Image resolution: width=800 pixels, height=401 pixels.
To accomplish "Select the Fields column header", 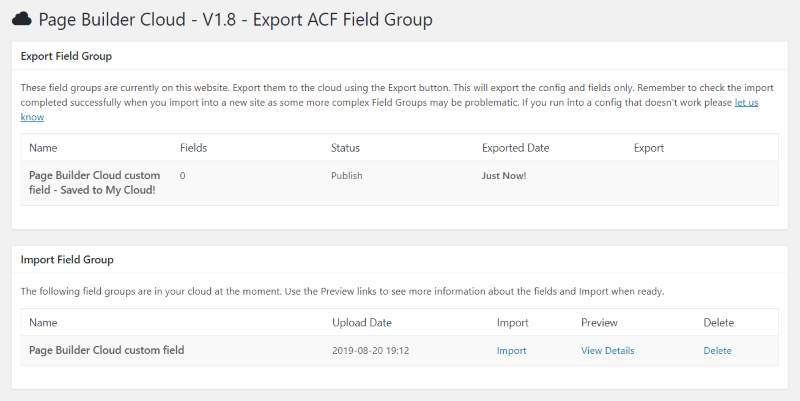I will click(x=193, y=148).
